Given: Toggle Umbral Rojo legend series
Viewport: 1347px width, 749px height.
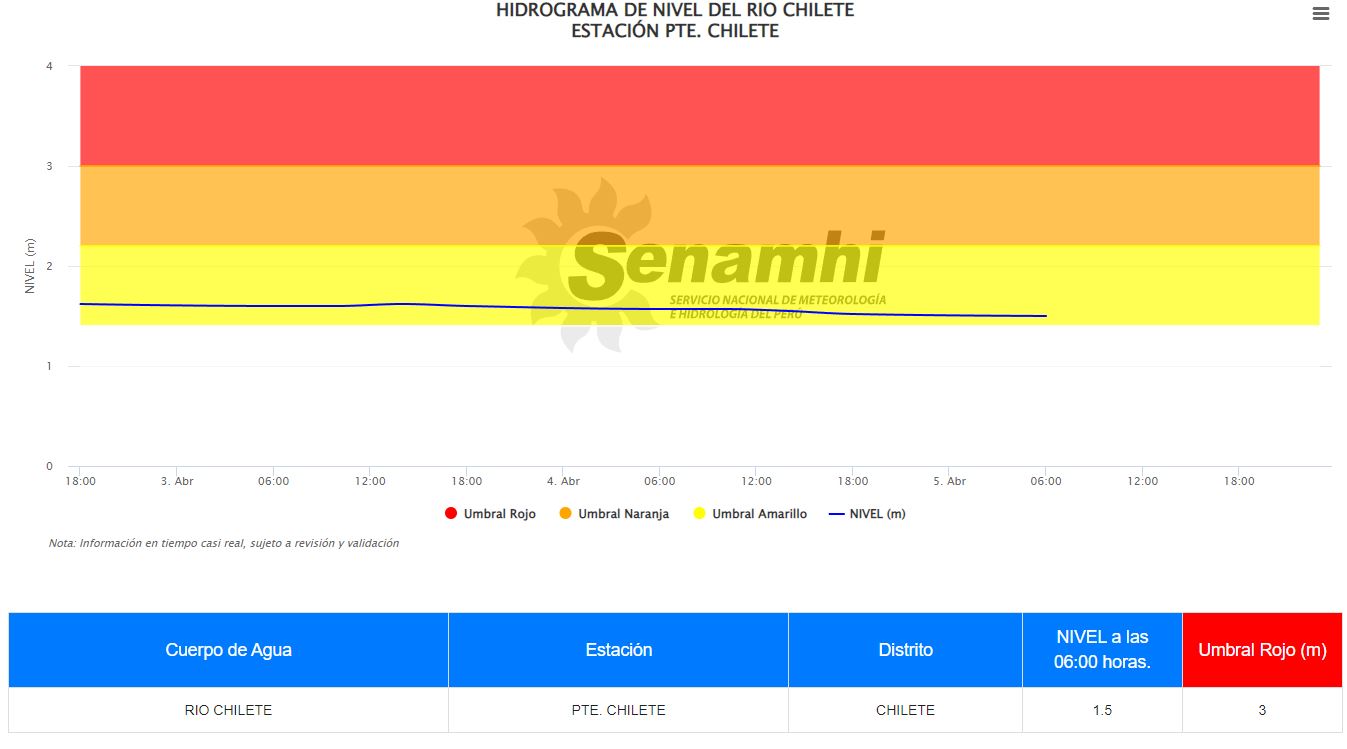Looking at the screenshot, I should pyautogui.click(x=490, y=514).
